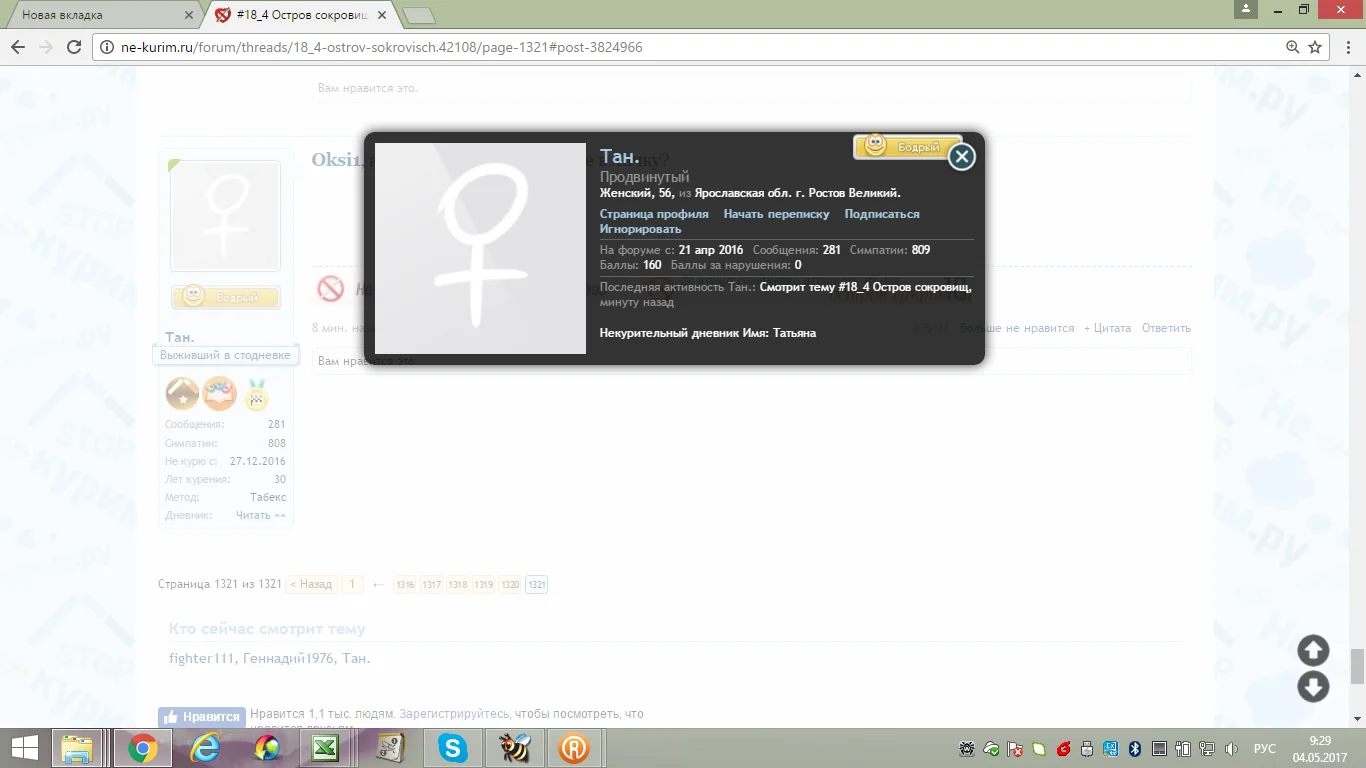
Task: Open the globe-arrow browser icon on taskbar
Action: click(266, 748)
